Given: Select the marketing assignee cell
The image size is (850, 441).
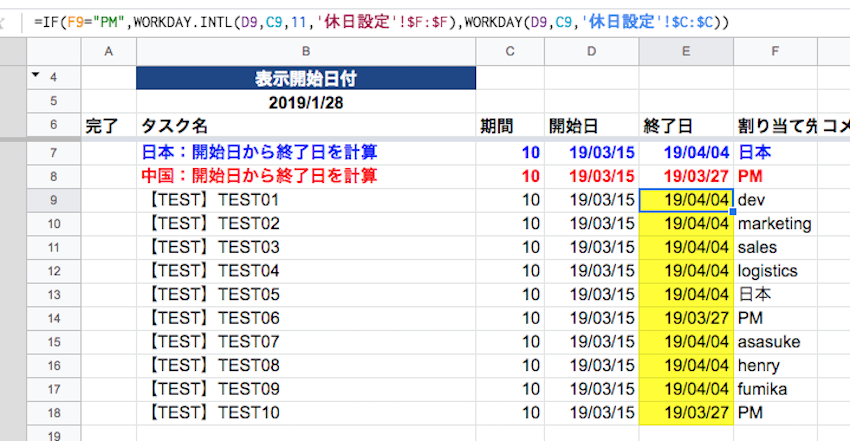Looking at the screenshot, I should click(x=775, y=223).
